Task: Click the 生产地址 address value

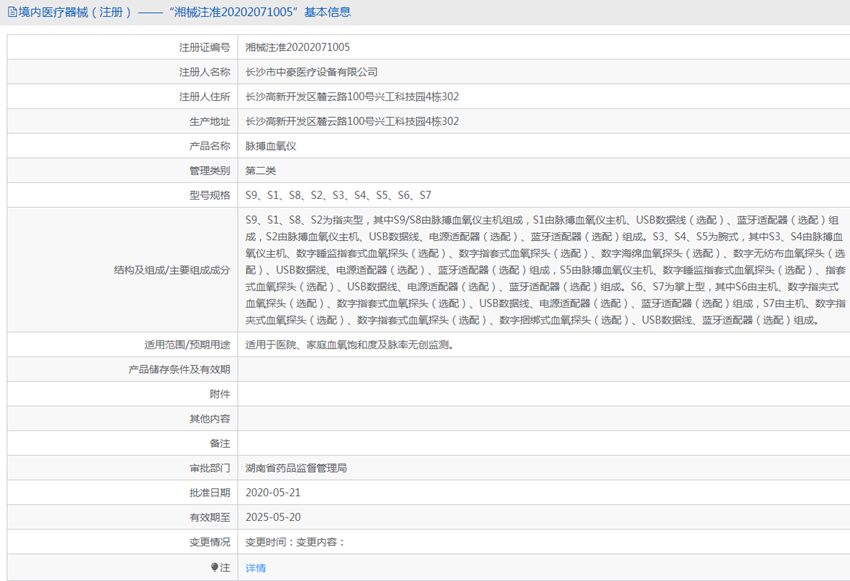Action: 352,121
